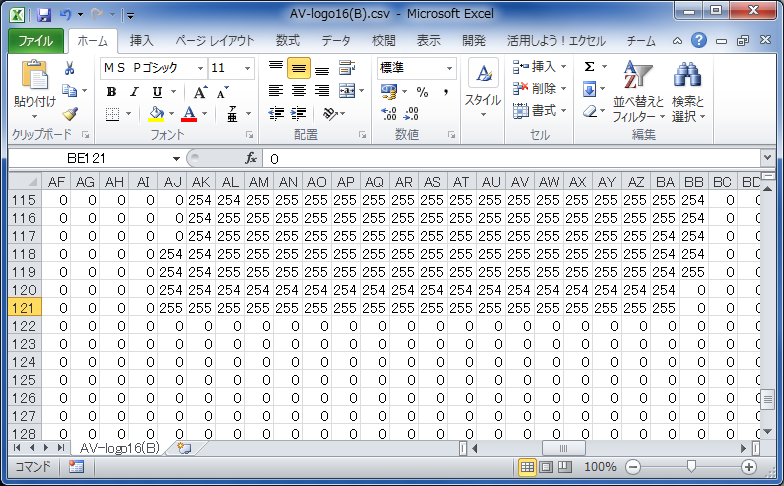The image size is (784, 486).
Task: Click the Borders icon
Action: pyautogui.click(x=112, y=114)
